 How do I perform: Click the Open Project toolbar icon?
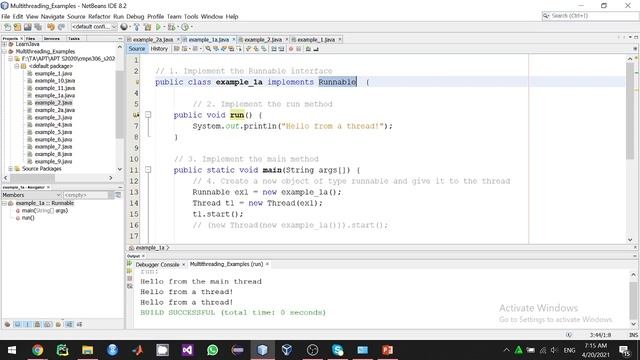(x=27, y=27)
